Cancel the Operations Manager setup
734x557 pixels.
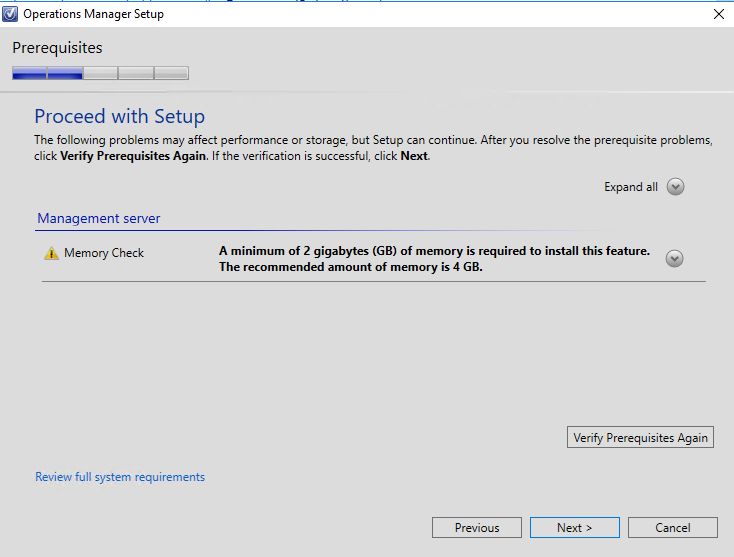pos(672,528)
